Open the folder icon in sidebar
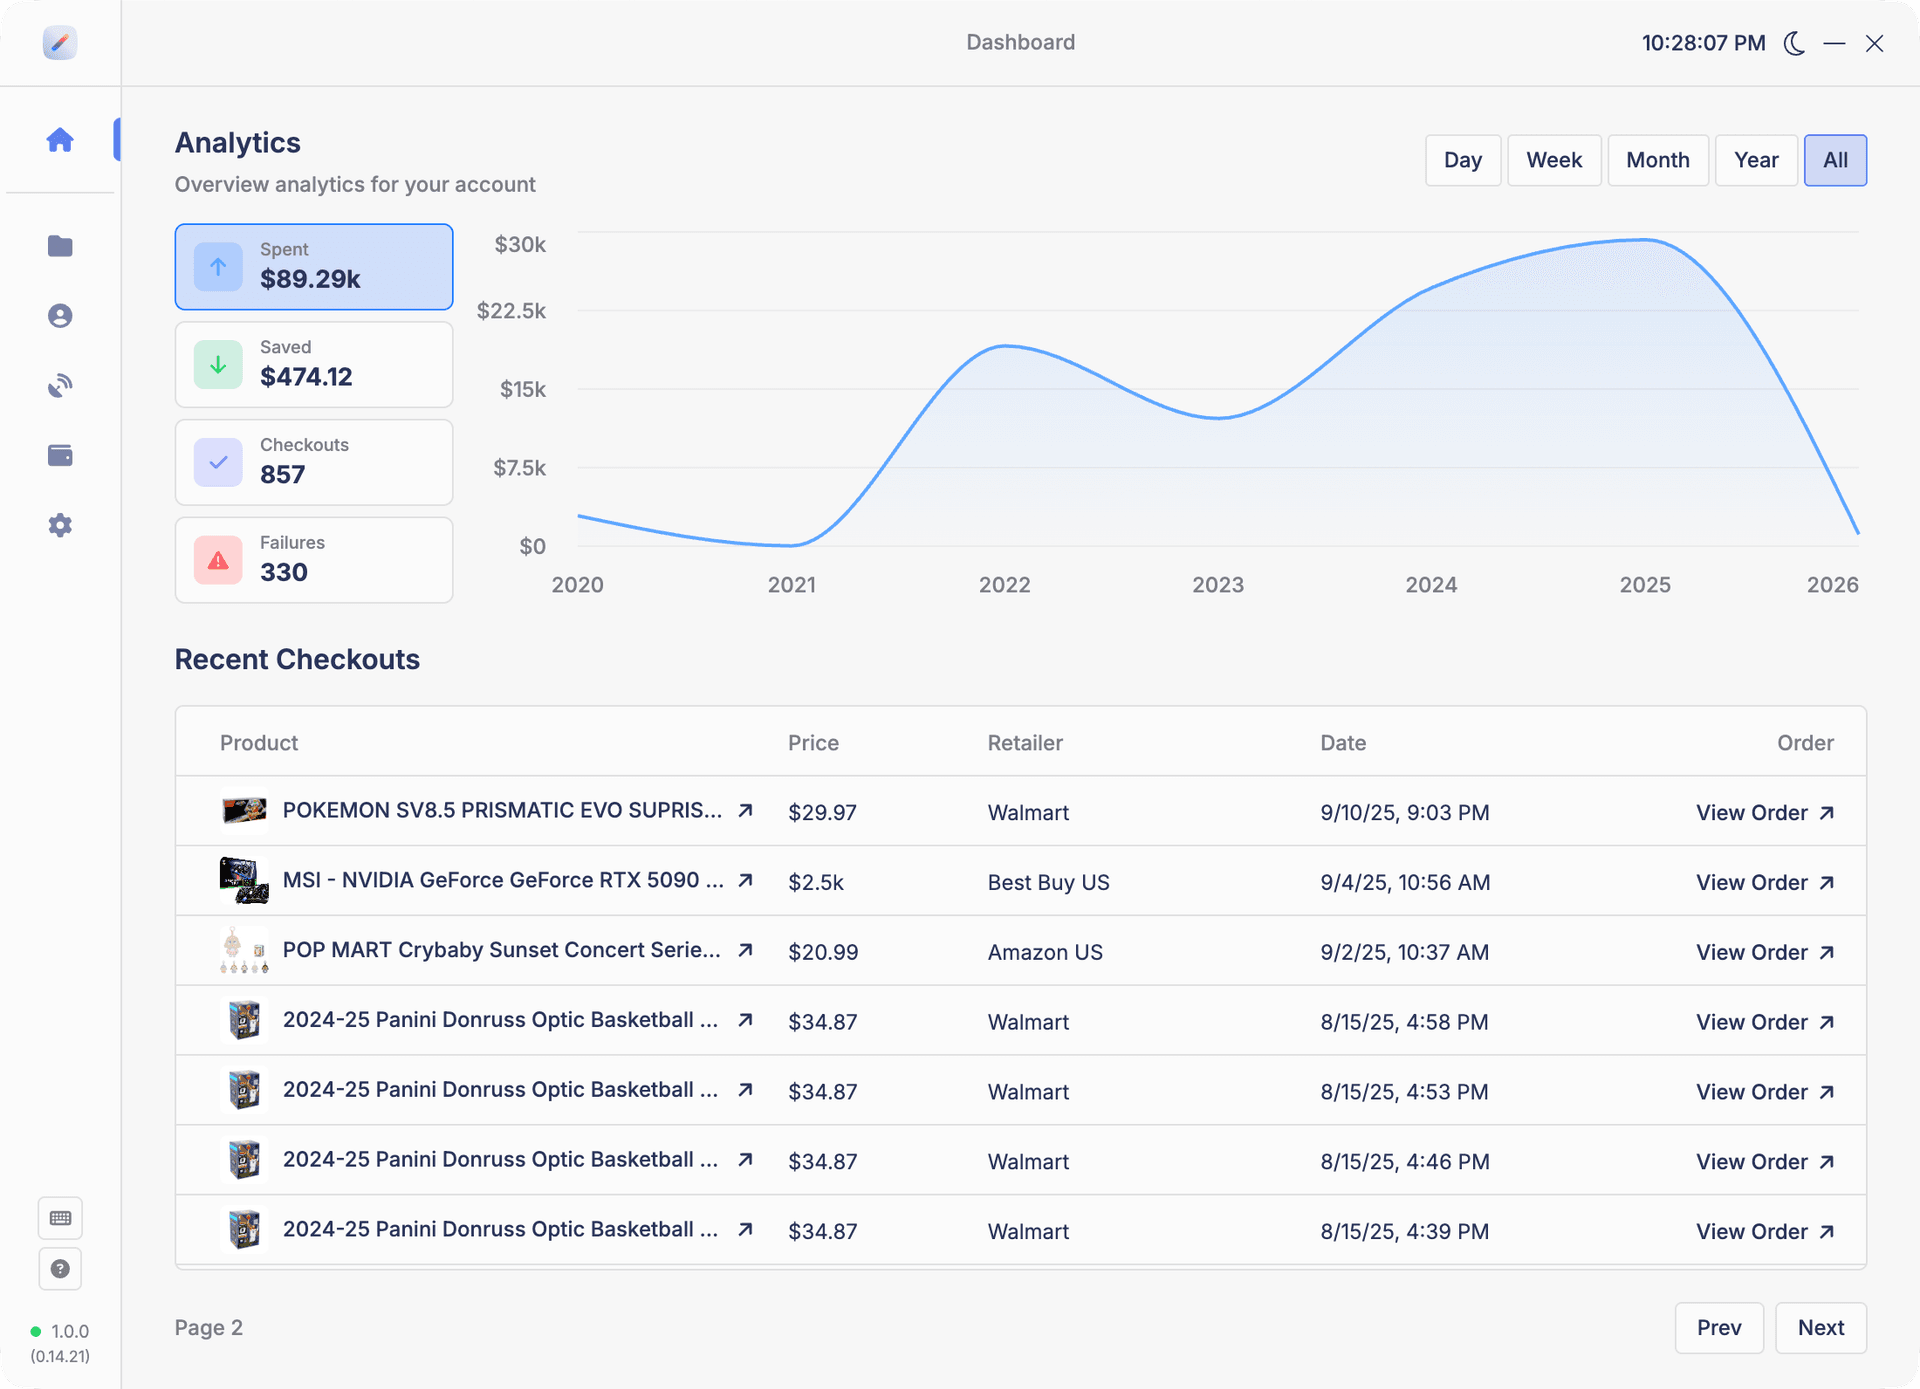The image size is (1920, 1389). coord(60,246)
